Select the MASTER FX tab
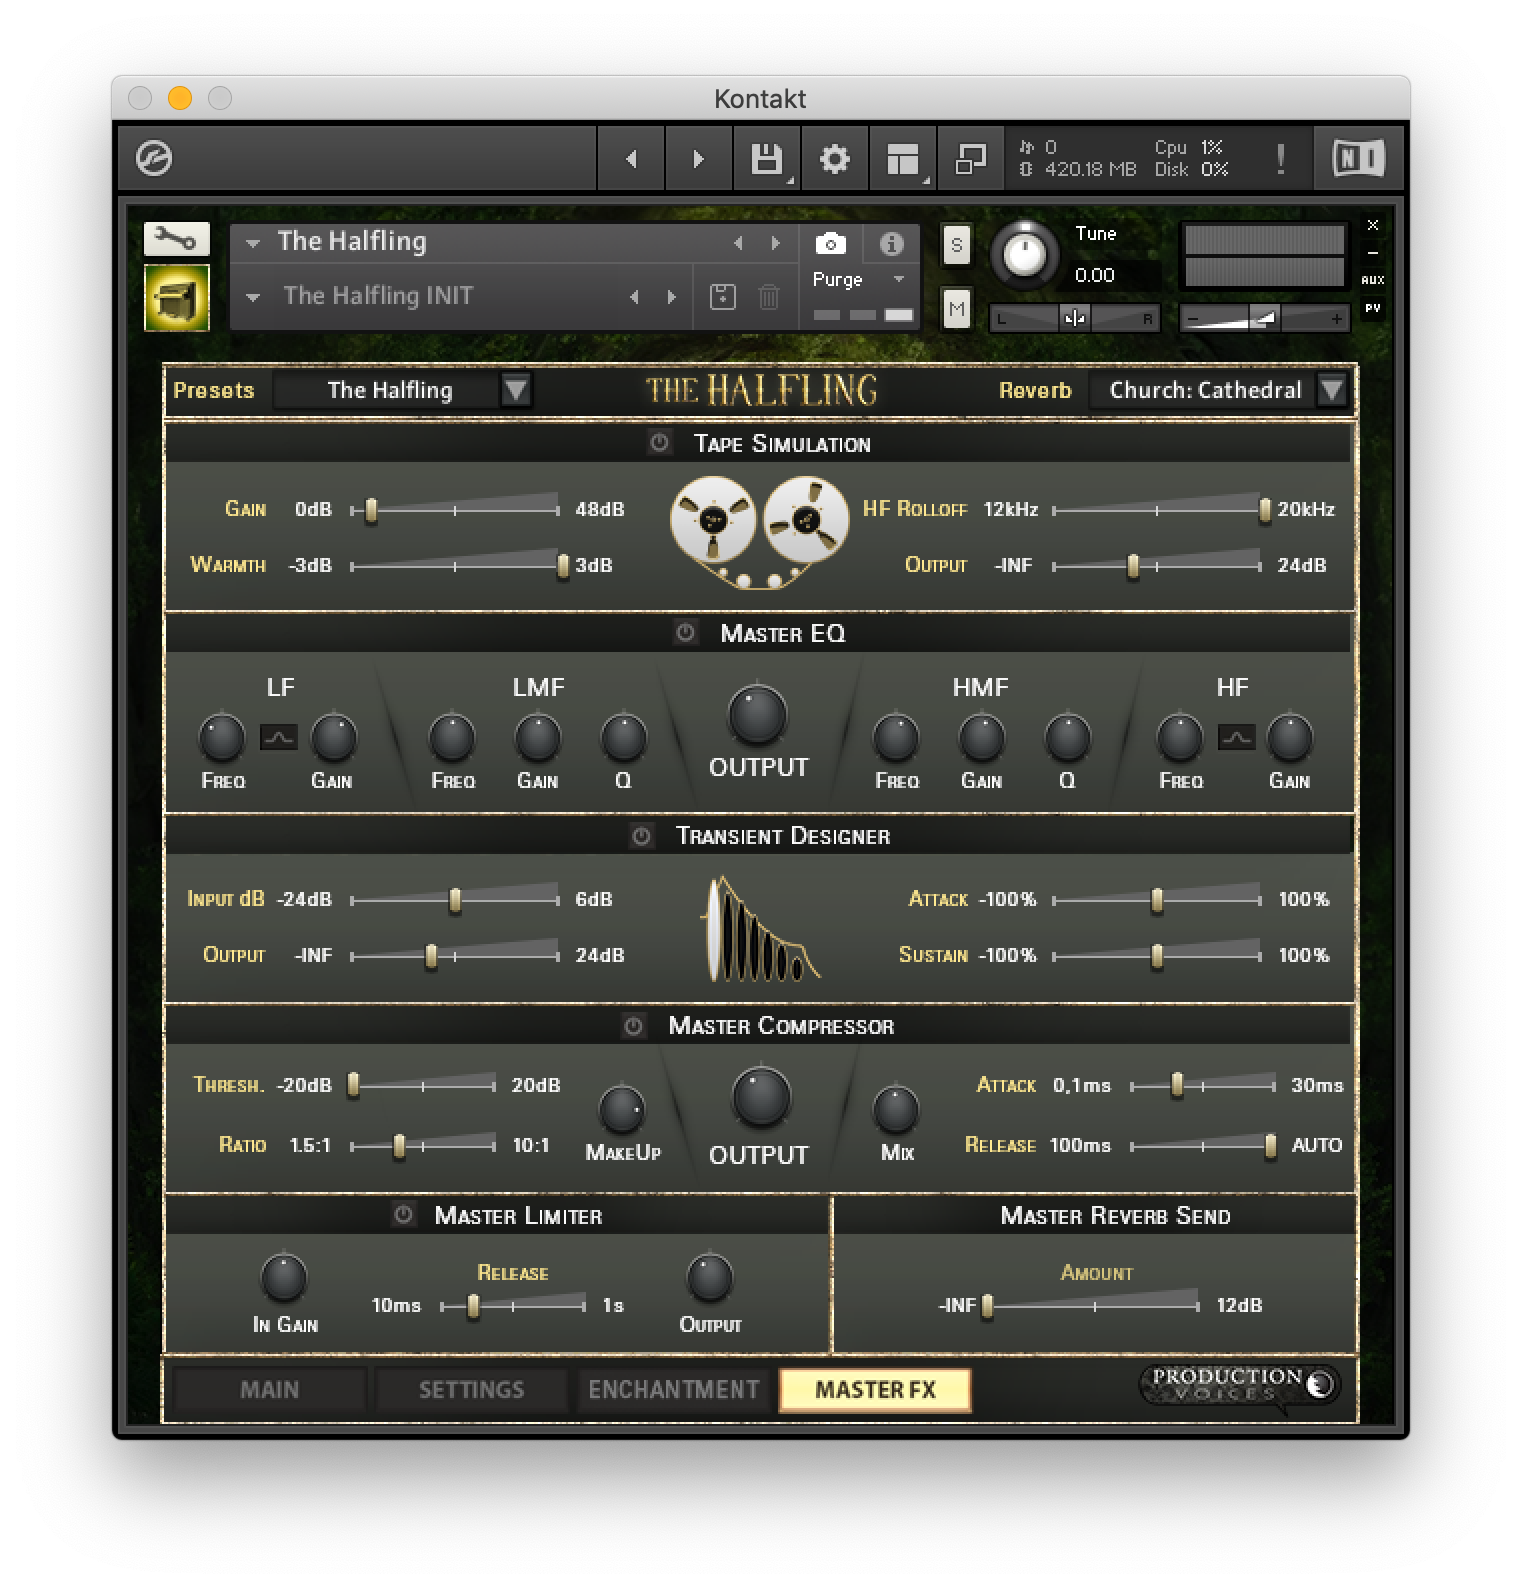1522x1588 pixels. [875, 1389]
